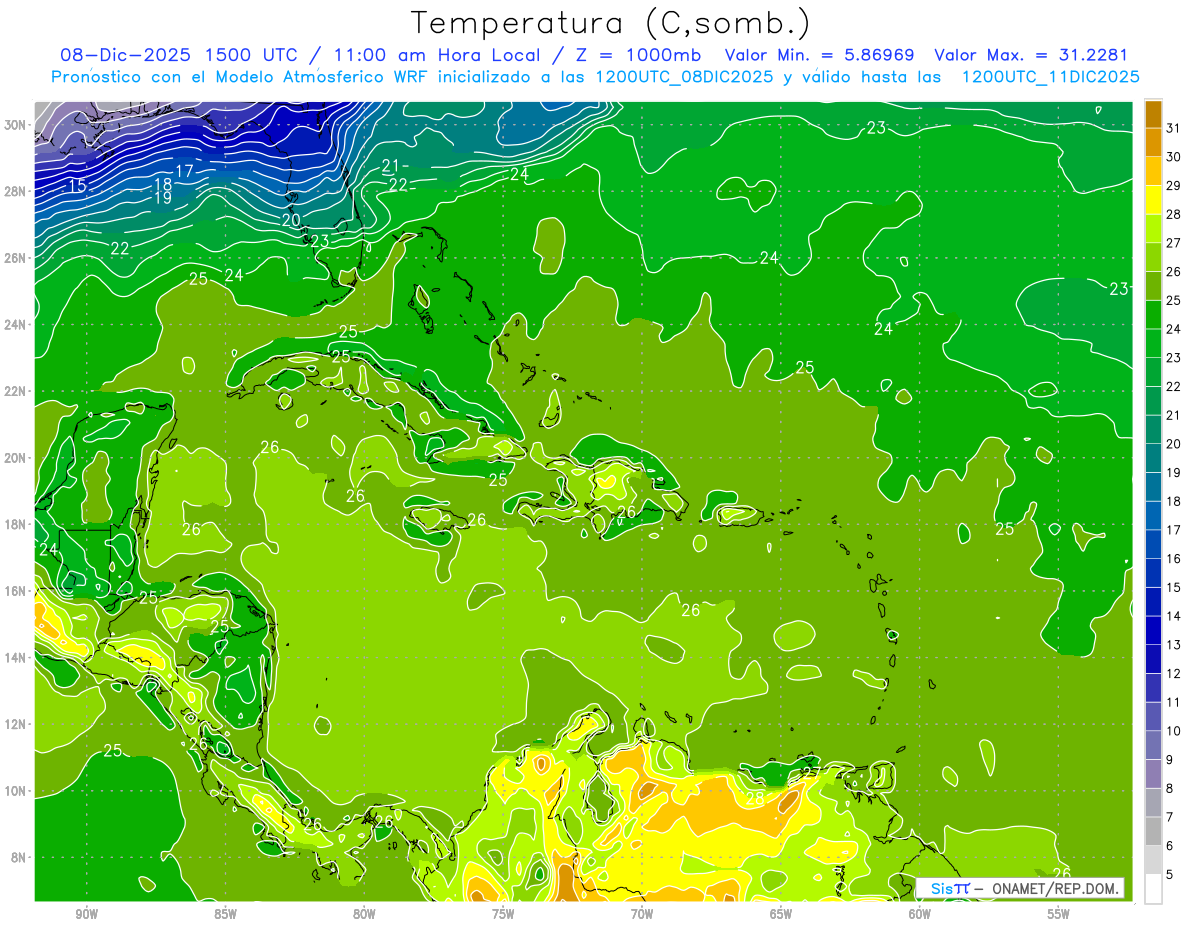Click the 19 isotherm contour label
Screen dimensions: 1200x927
coord(162,198)
